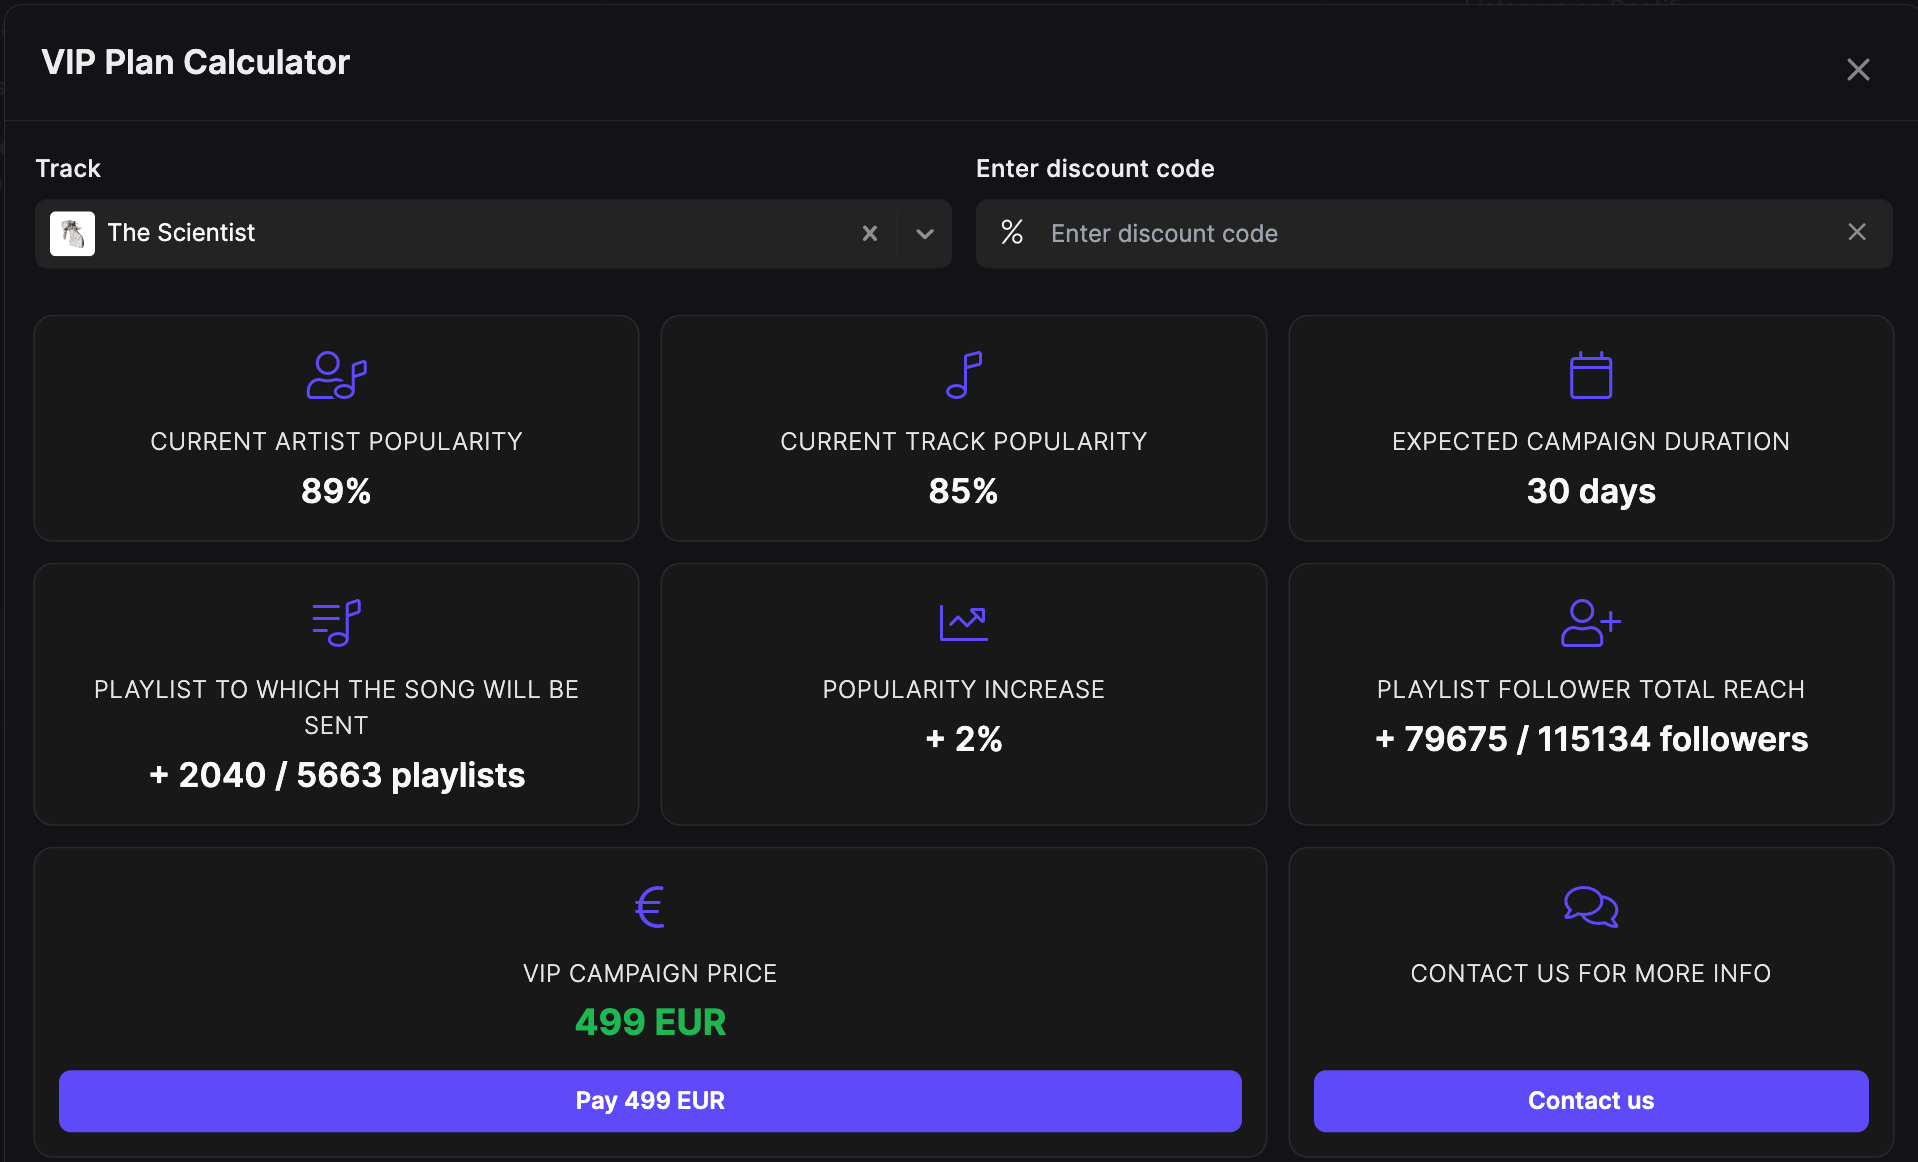Screen dimensions: 1918x1162
Task: Click the Expected Campaign Duration label
Action: pos(1591,441)
